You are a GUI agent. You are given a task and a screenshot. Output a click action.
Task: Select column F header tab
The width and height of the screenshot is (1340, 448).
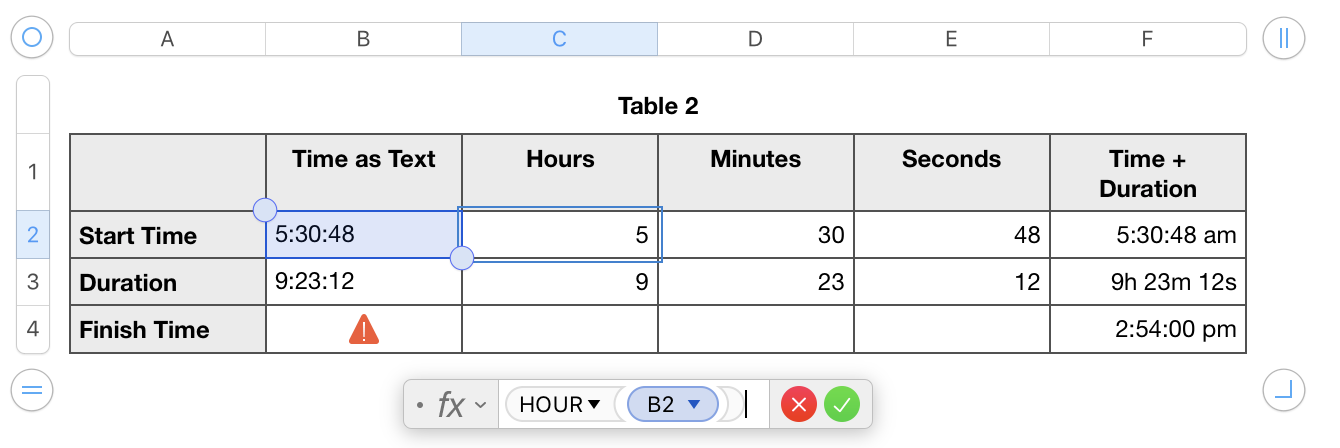pos(1147,39)
